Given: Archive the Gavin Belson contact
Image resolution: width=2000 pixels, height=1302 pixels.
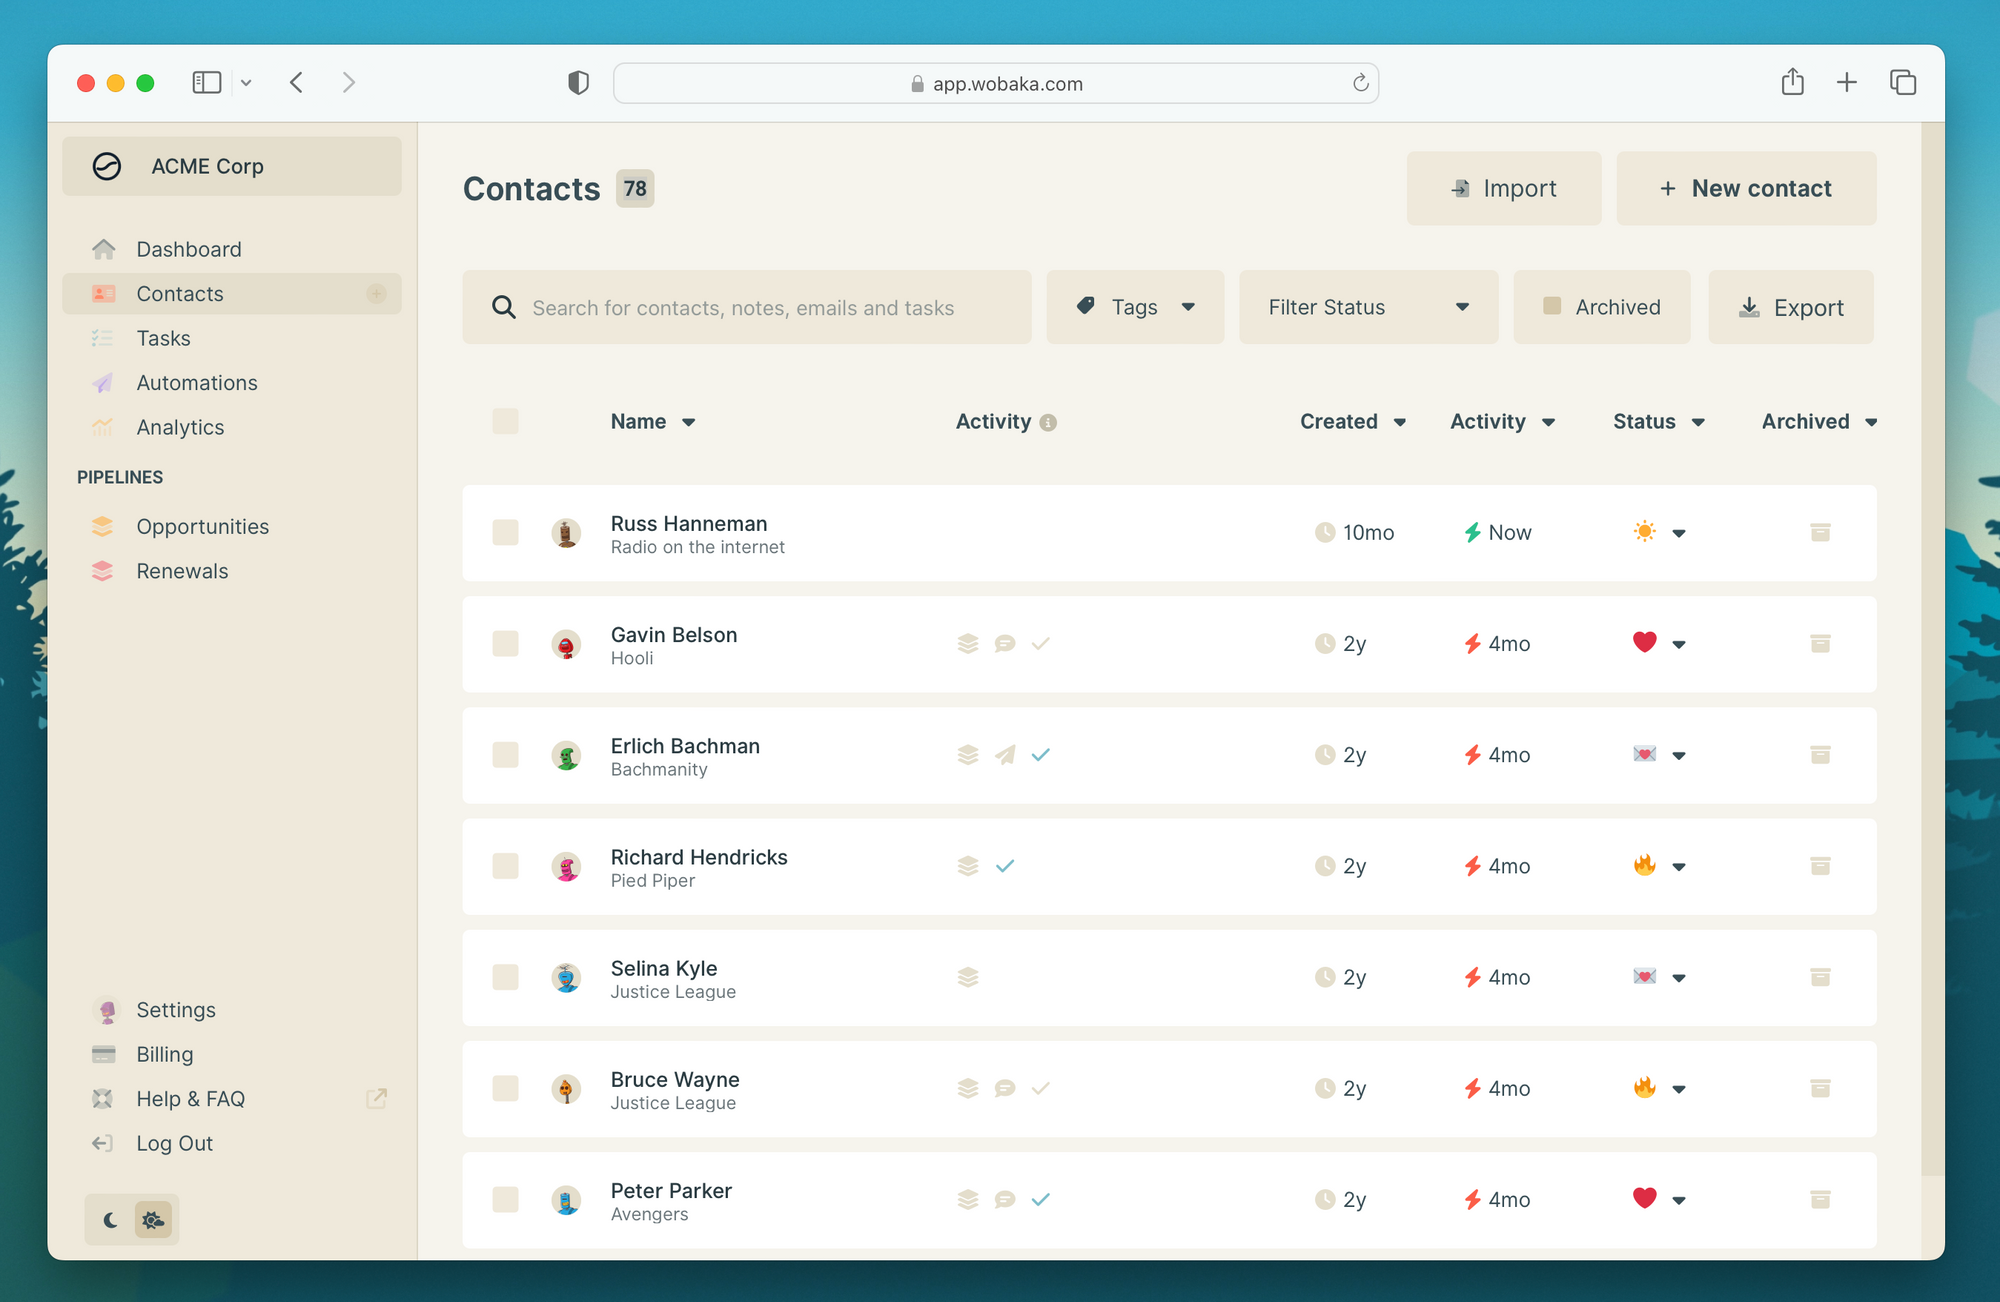Looking at the screenshot, I should click(1820, 644).
